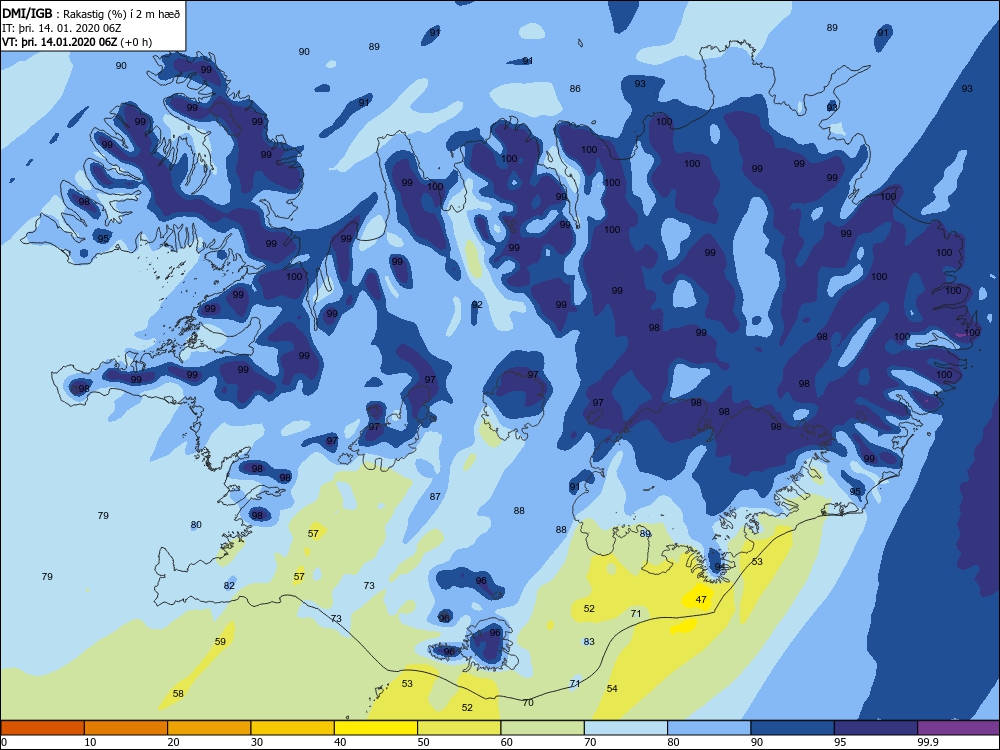
Task: Click the '82' humidity value on the map
Action: [x=229, y=585]
